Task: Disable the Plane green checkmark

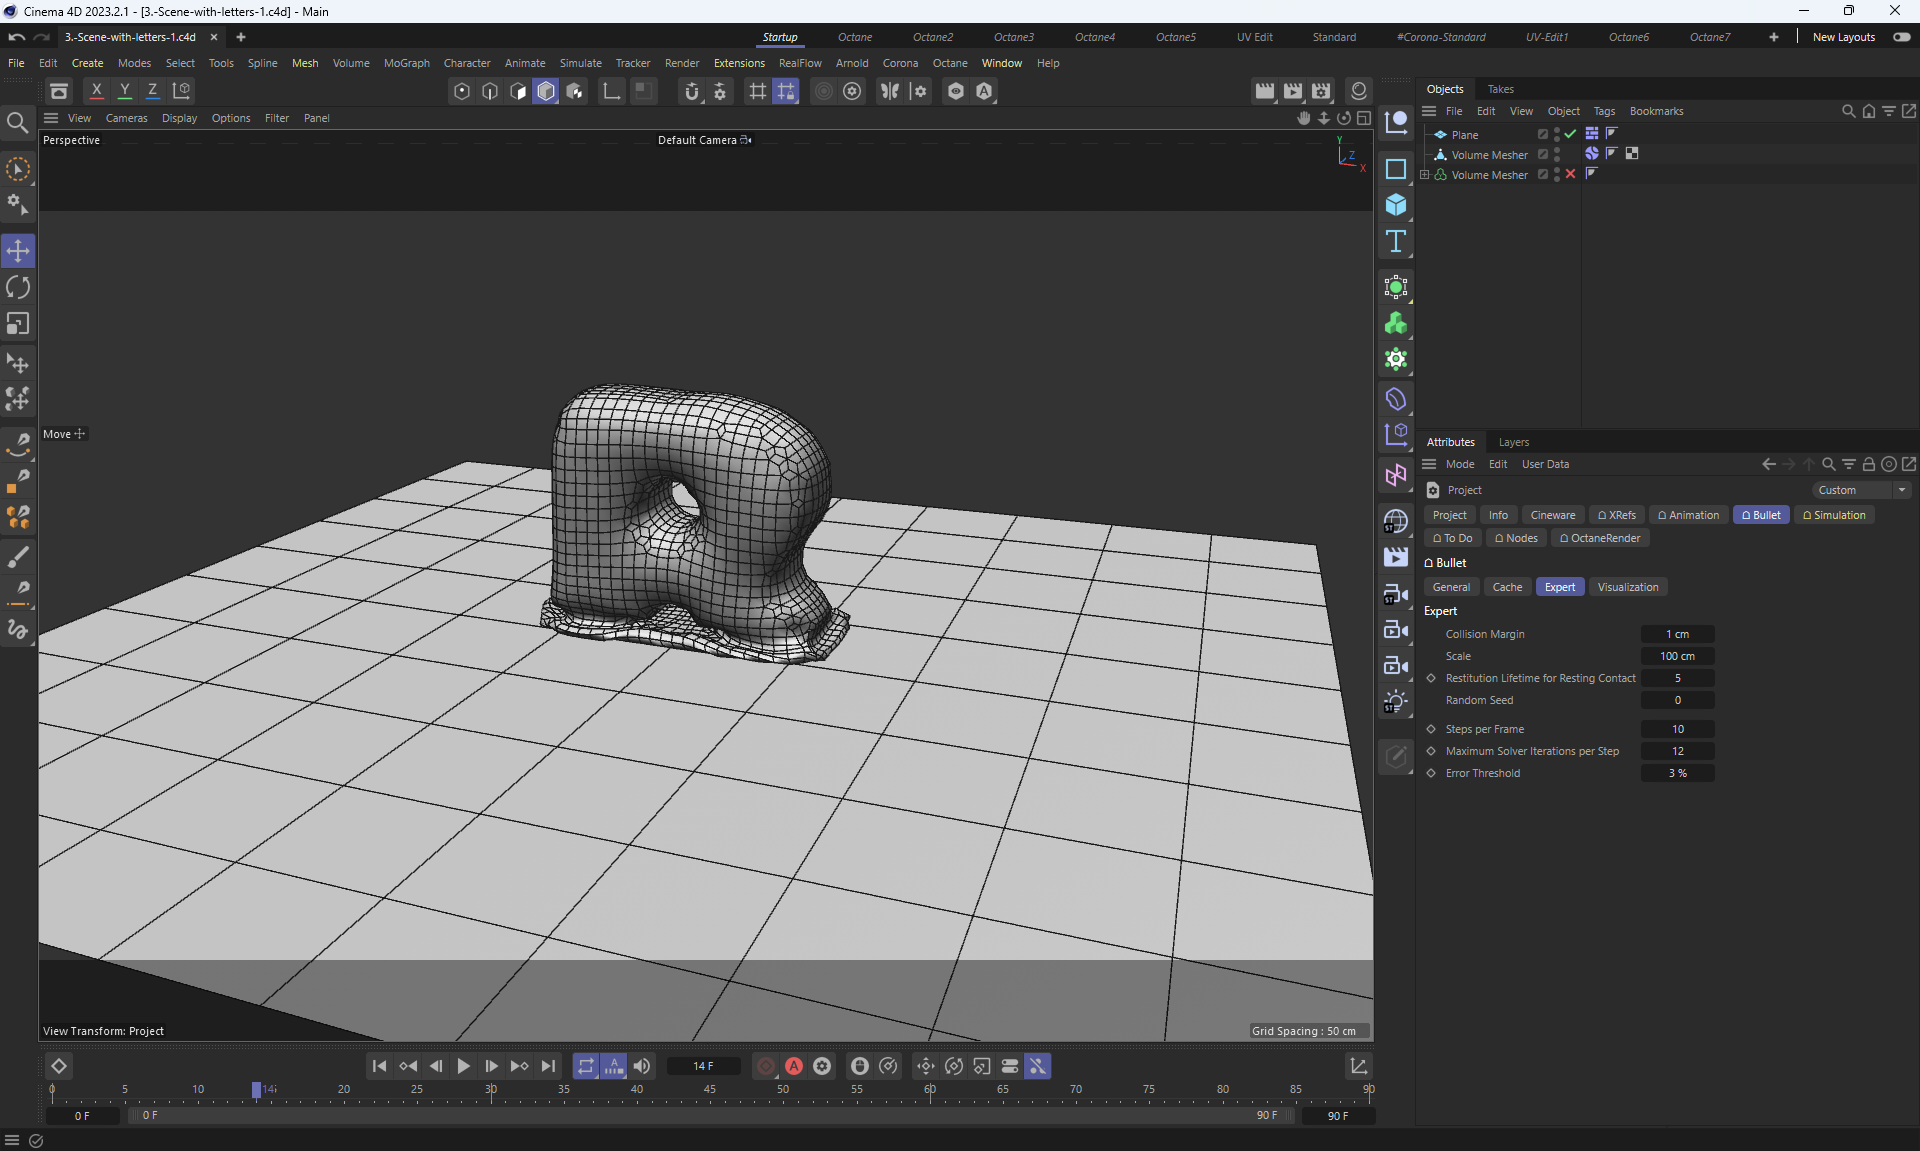Action: [1570, 134]
